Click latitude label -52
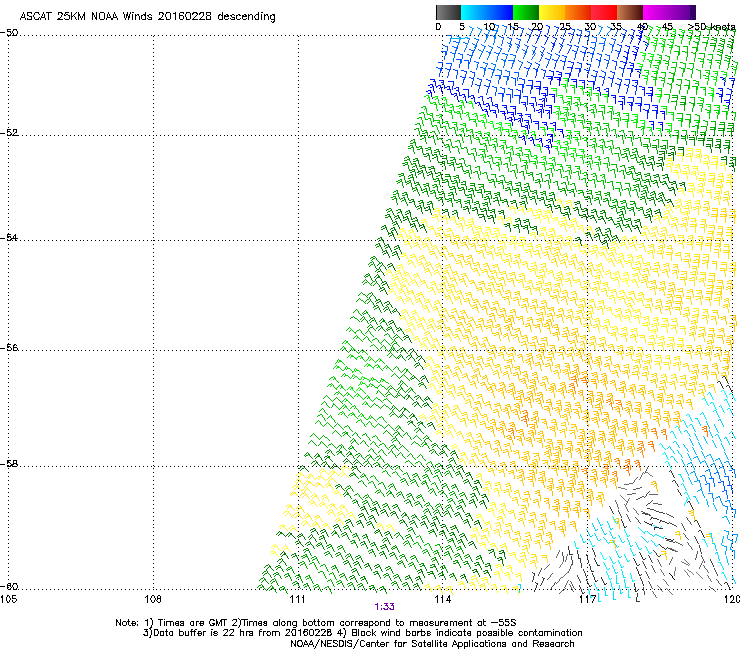This screenshot has width=740, height=650. 9,133
